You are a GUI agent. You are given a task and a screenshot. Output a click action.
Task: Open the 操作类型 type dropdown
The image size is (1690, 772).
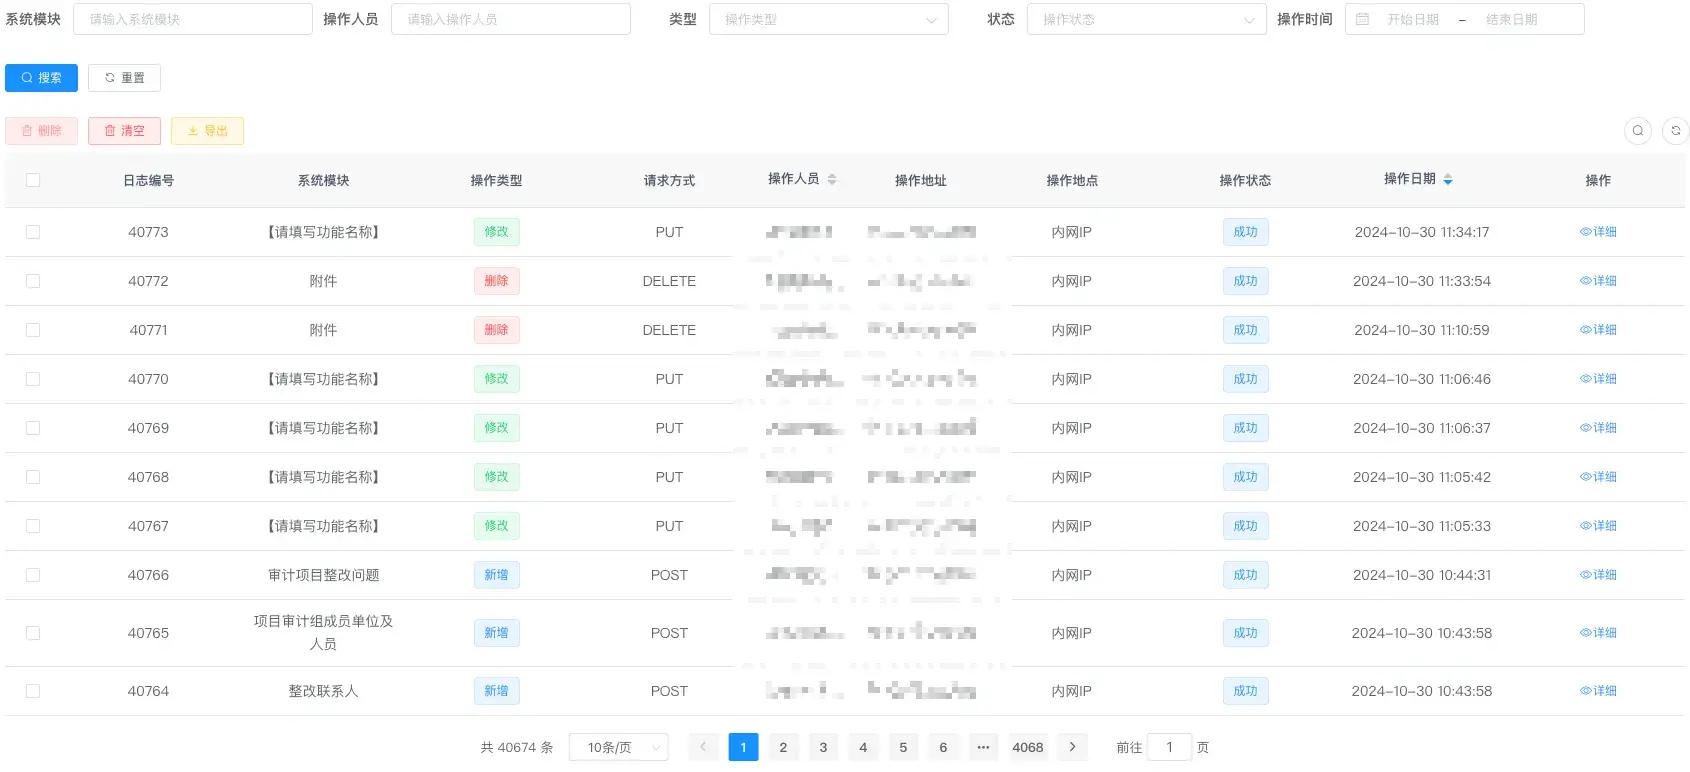tap(828, 19)
